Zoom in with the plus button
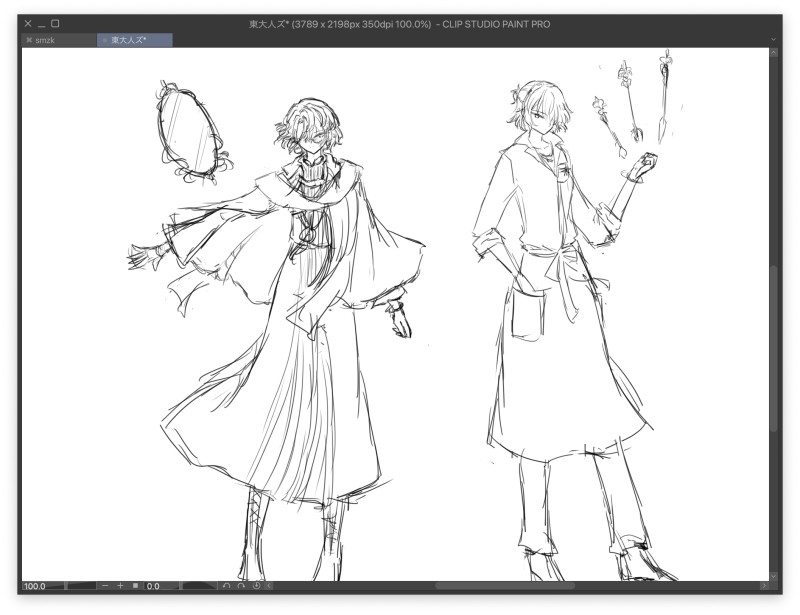This screenshot has width=800, height=615. point(120,586)
